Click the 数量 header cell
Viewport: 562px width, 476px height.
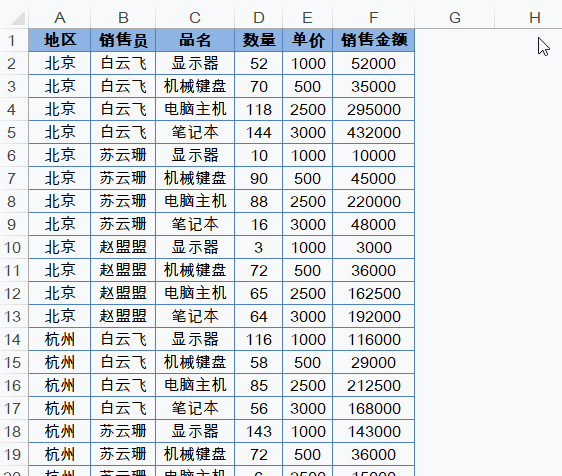pos(259,40)
